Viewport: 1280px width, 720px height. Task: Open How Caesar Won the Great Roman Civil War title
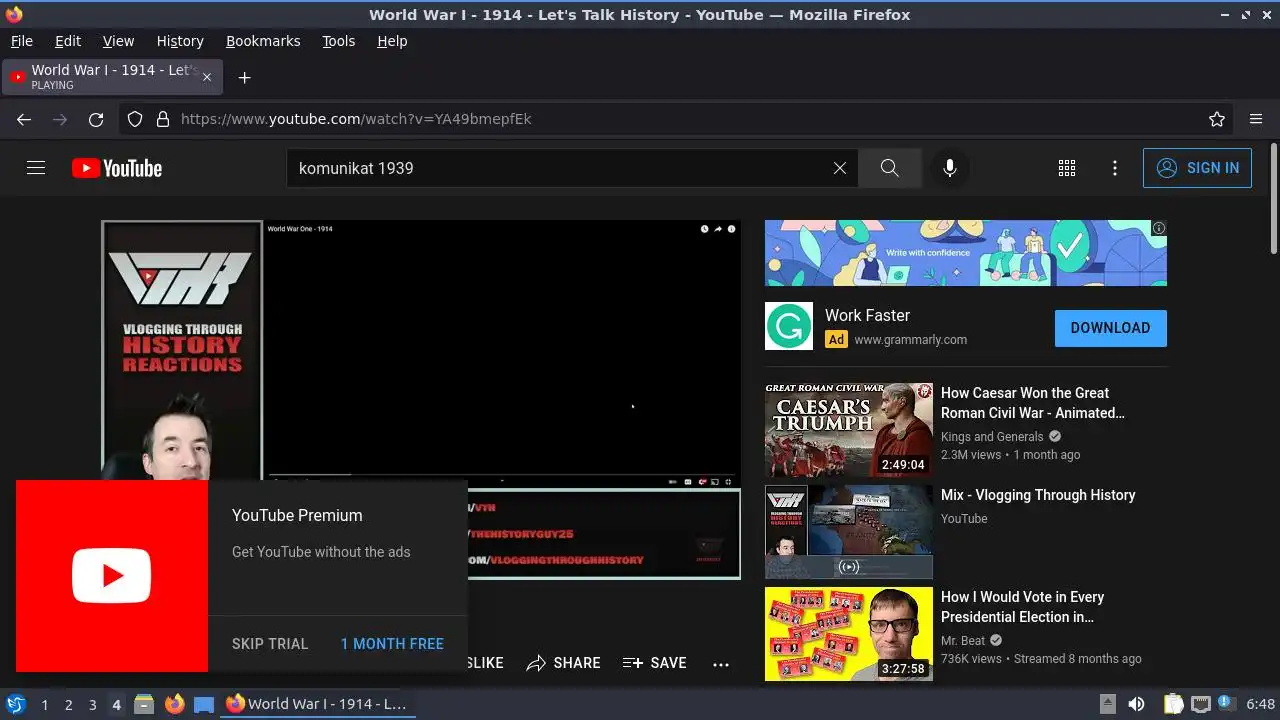[1033, 403]
